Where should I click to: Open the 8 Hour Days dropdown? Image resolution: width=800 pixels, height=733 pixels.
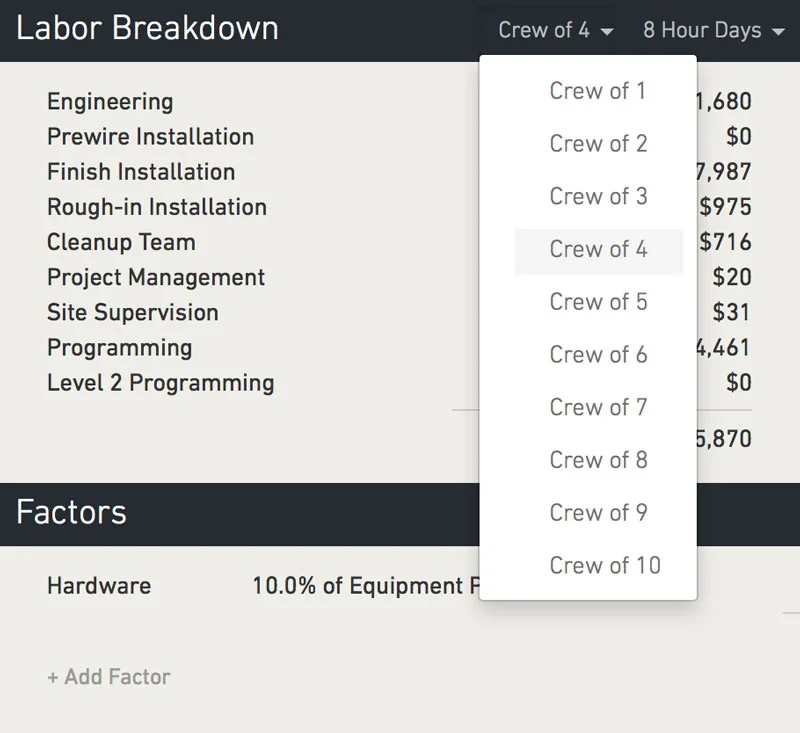713,30
